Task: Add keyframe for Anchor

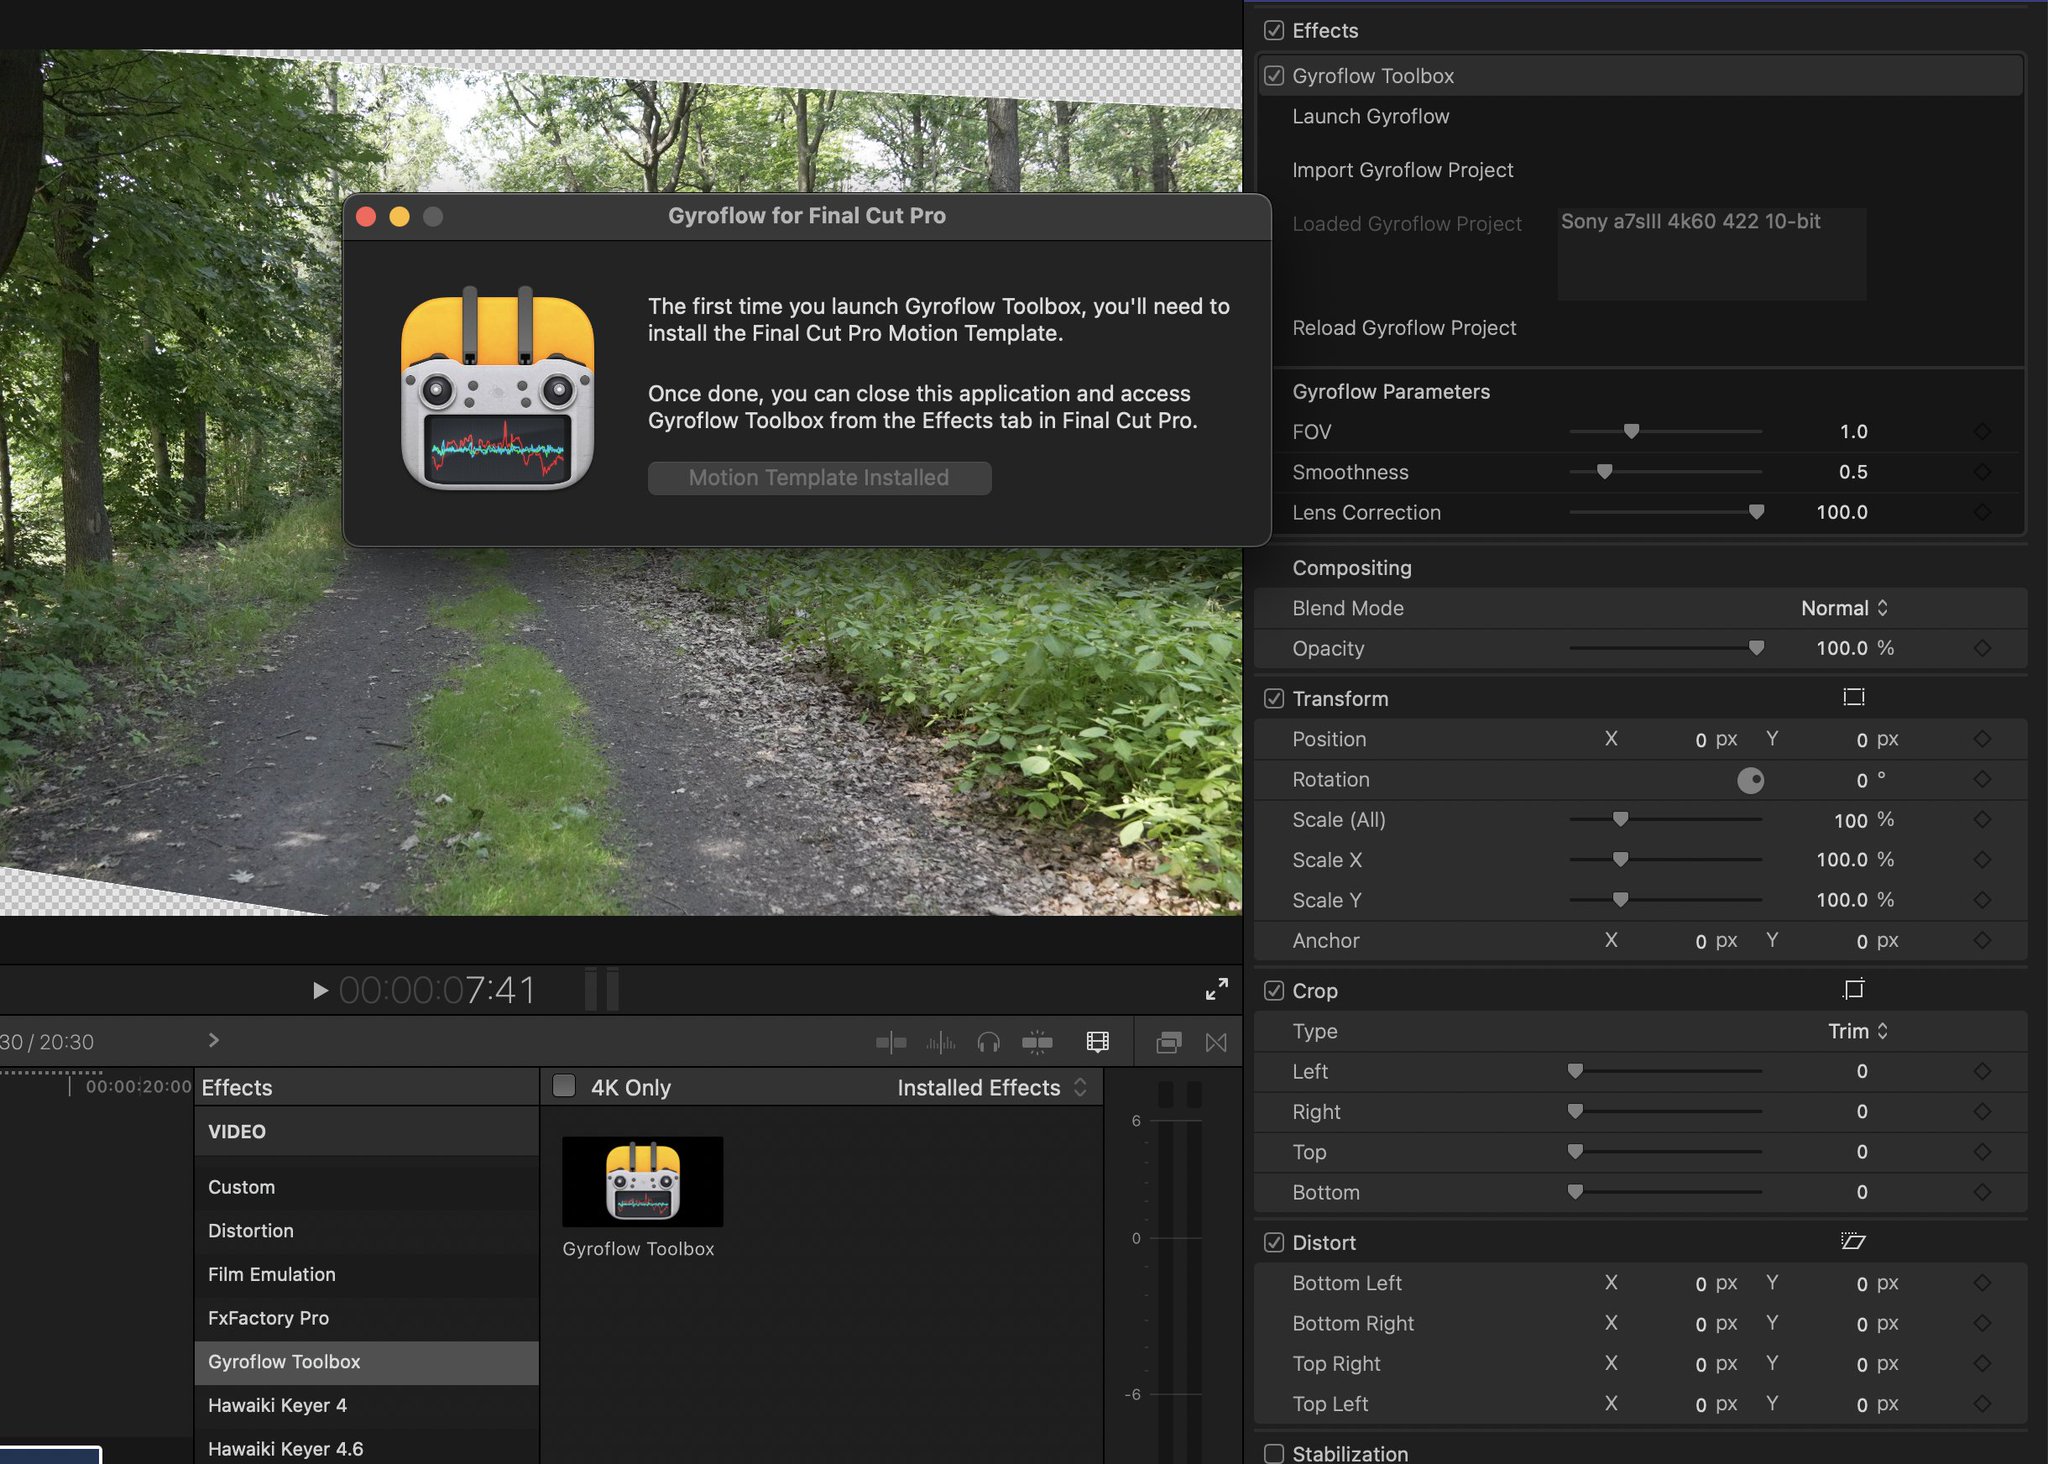Action: point(1982,940)
